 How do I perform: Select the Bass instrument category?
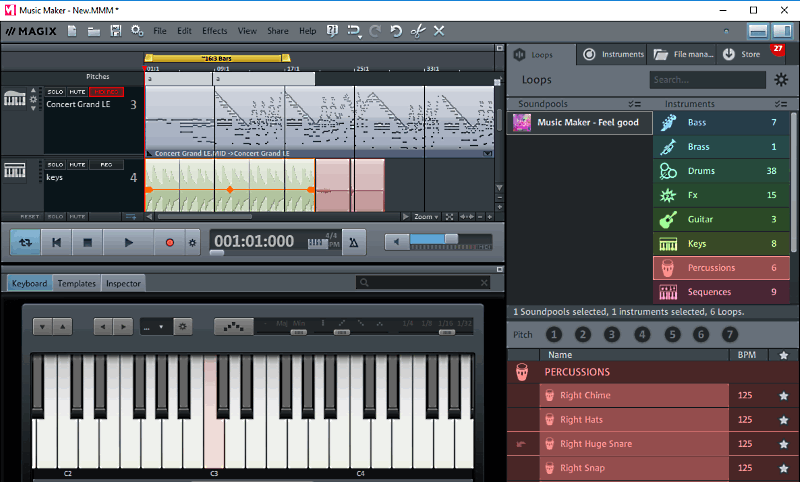[x=721, y=122]
